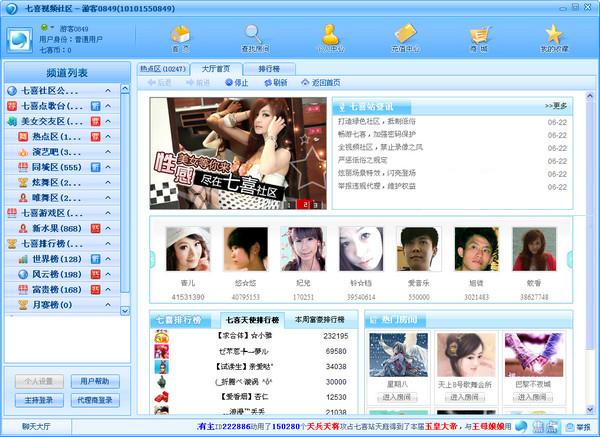Click 进入房间 under 天上8号歌舞会所
Screen dimensions: 600x437
[465, 397]
